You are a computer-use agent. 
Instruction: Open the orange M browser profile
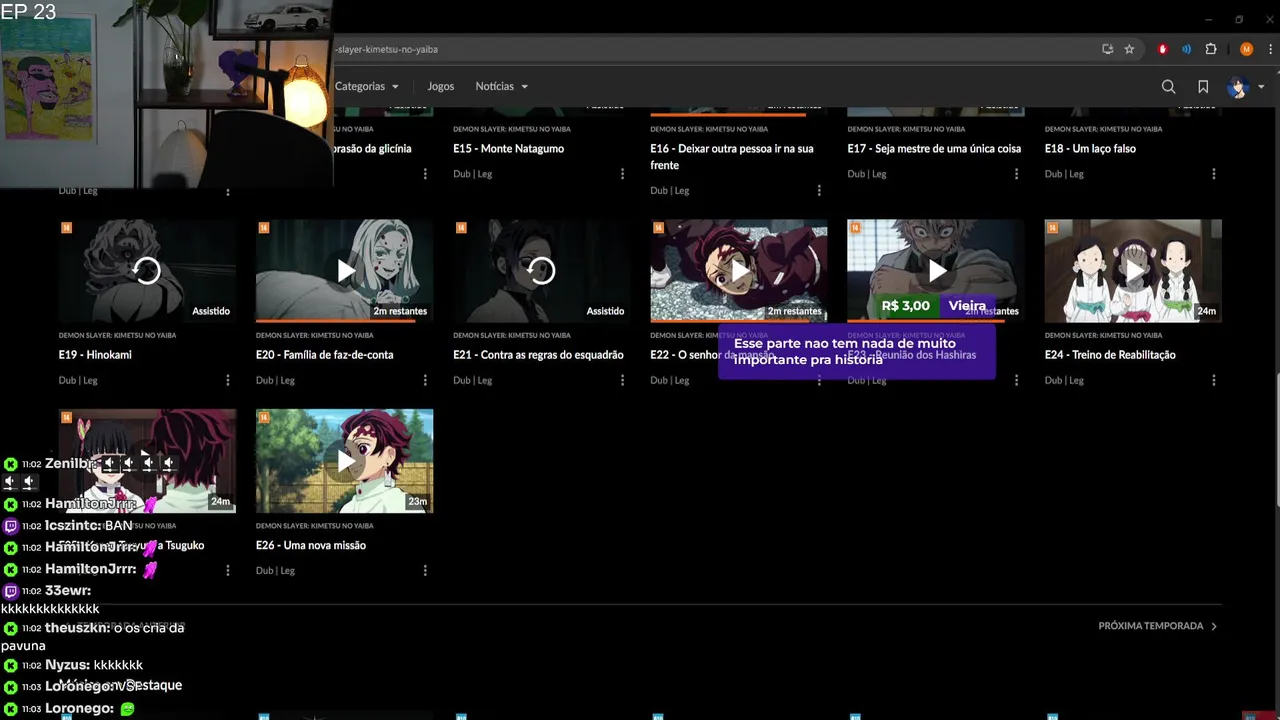point(1246,49)
